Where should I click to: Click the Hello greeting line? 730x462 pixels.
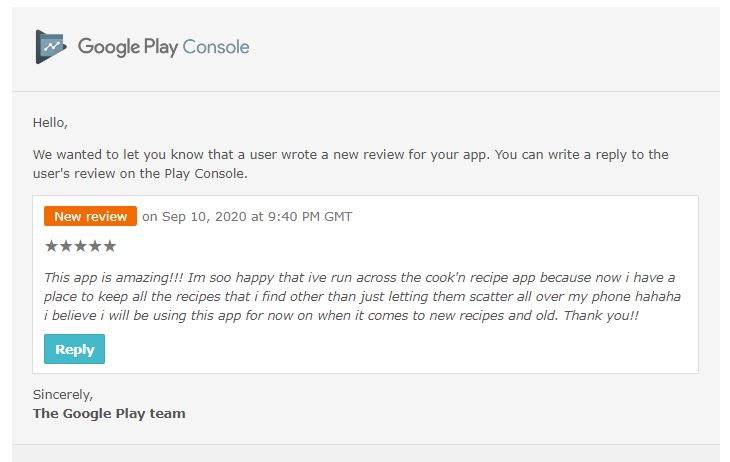pyautogui.click(x=50, y=122)
